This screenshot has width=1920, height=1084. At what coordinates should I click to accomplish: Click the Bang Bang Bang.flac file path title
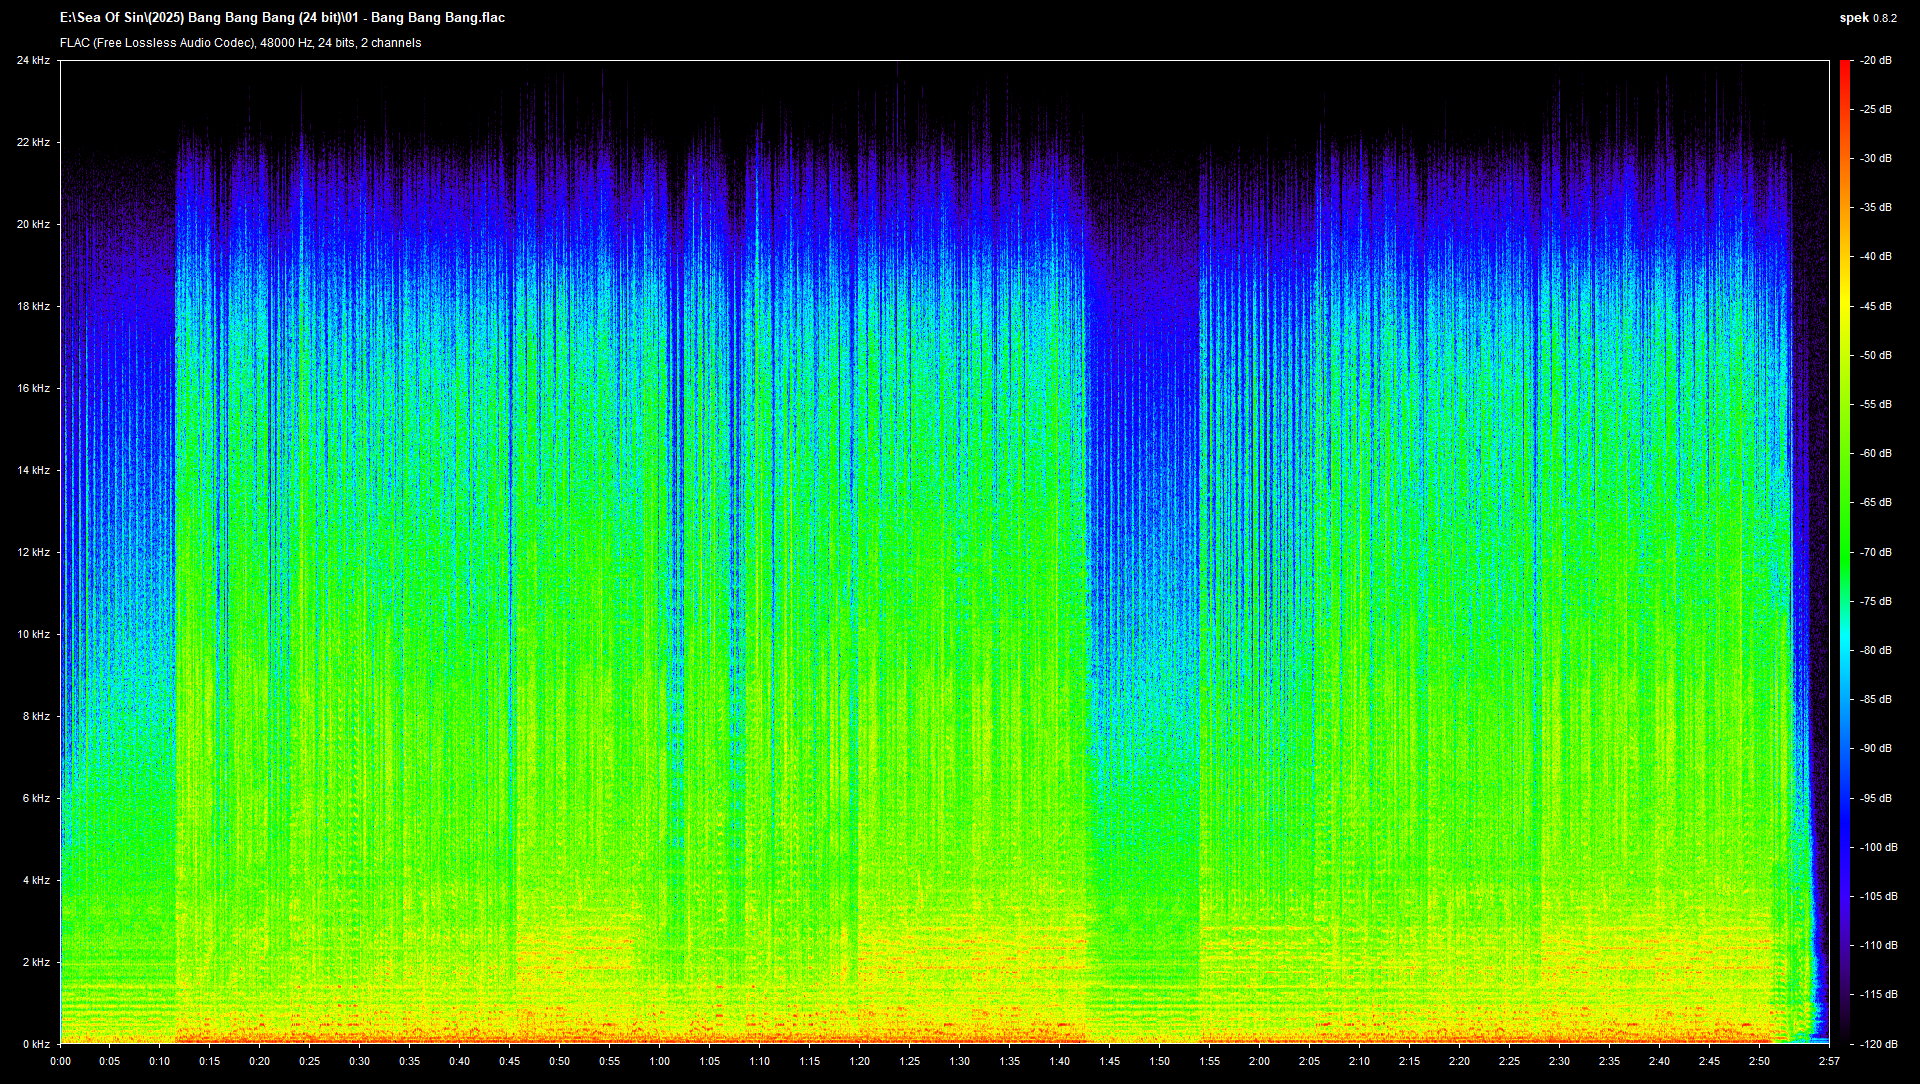(282, 18)
